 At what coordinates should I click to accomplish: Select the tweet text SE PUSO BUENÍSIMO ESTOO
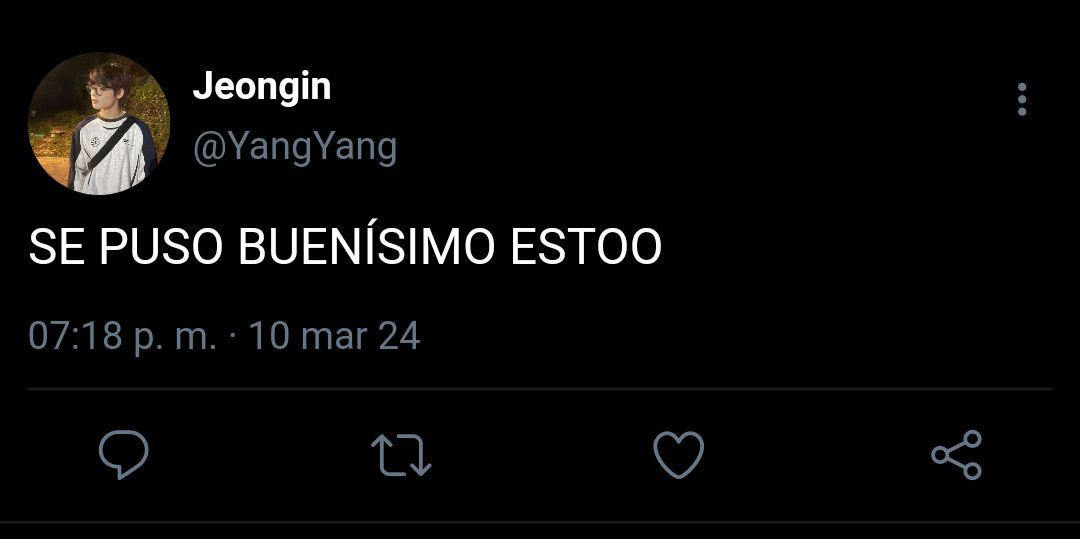pyautogui.click(x=345, y=246)
